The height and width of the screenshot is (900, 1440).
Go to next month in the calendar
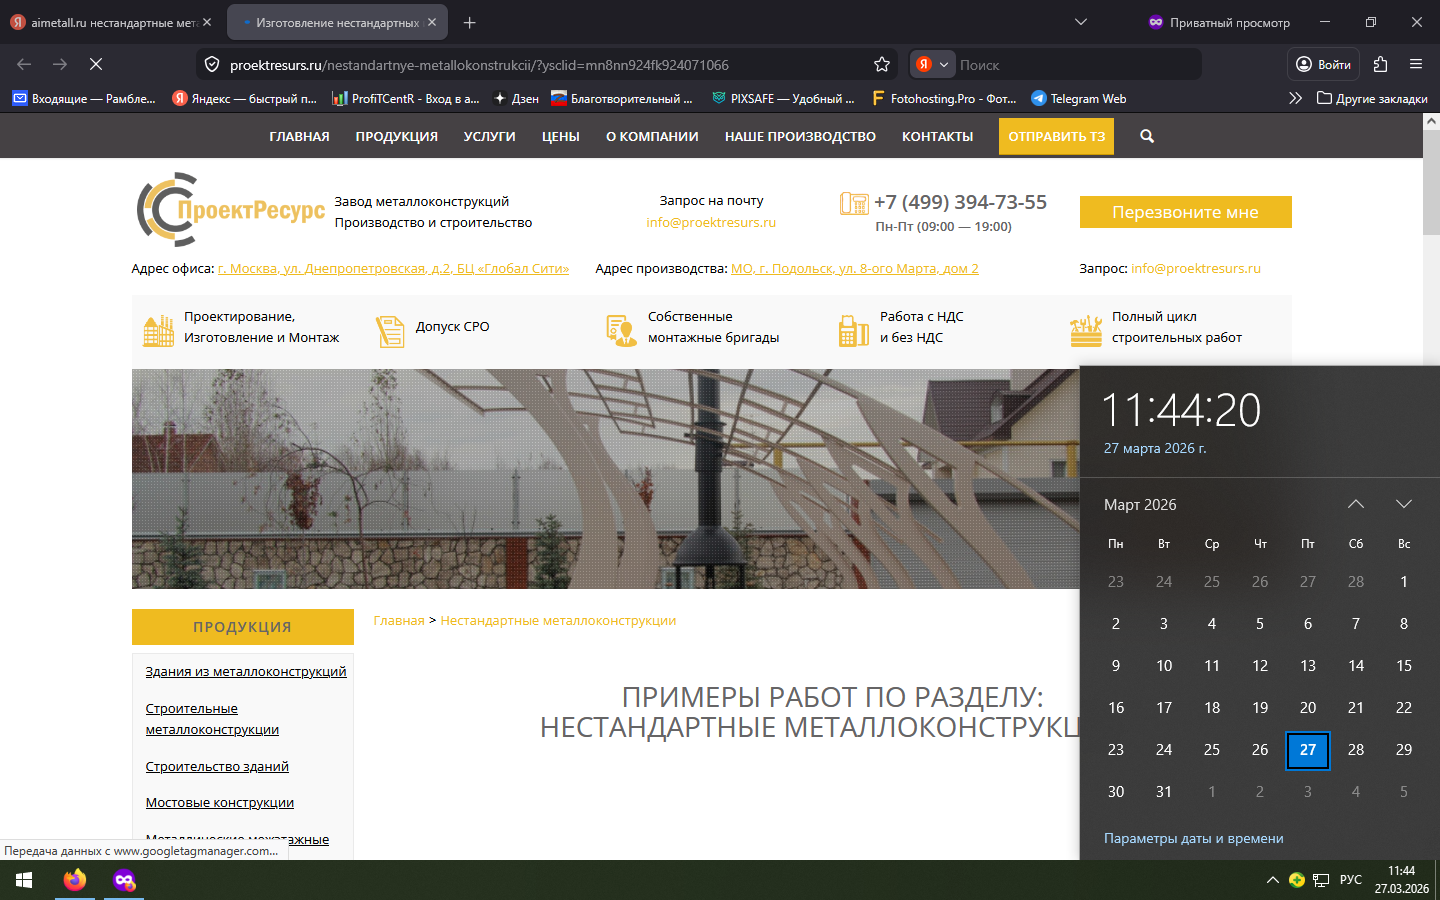(1403, 504)
